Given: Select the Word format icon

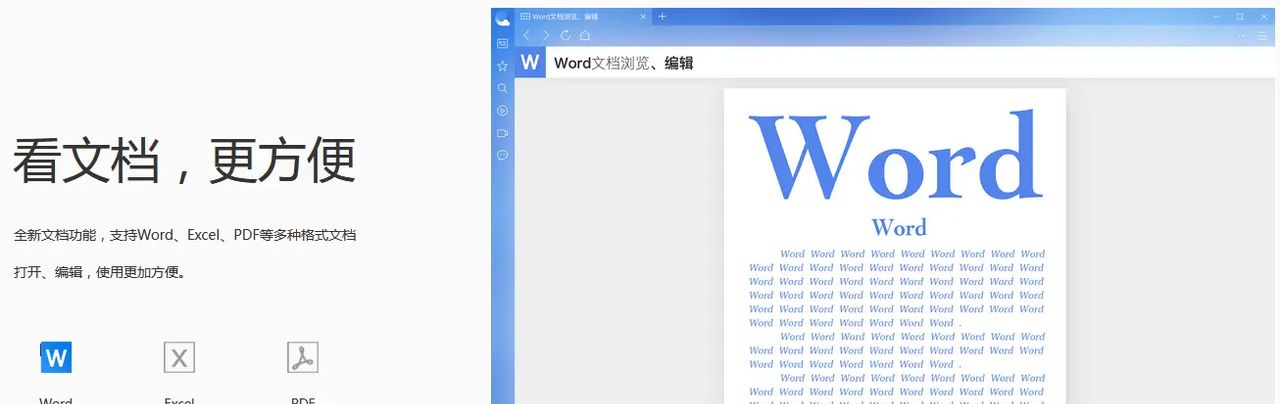Looking at the screenshot, I should (56, 357).
